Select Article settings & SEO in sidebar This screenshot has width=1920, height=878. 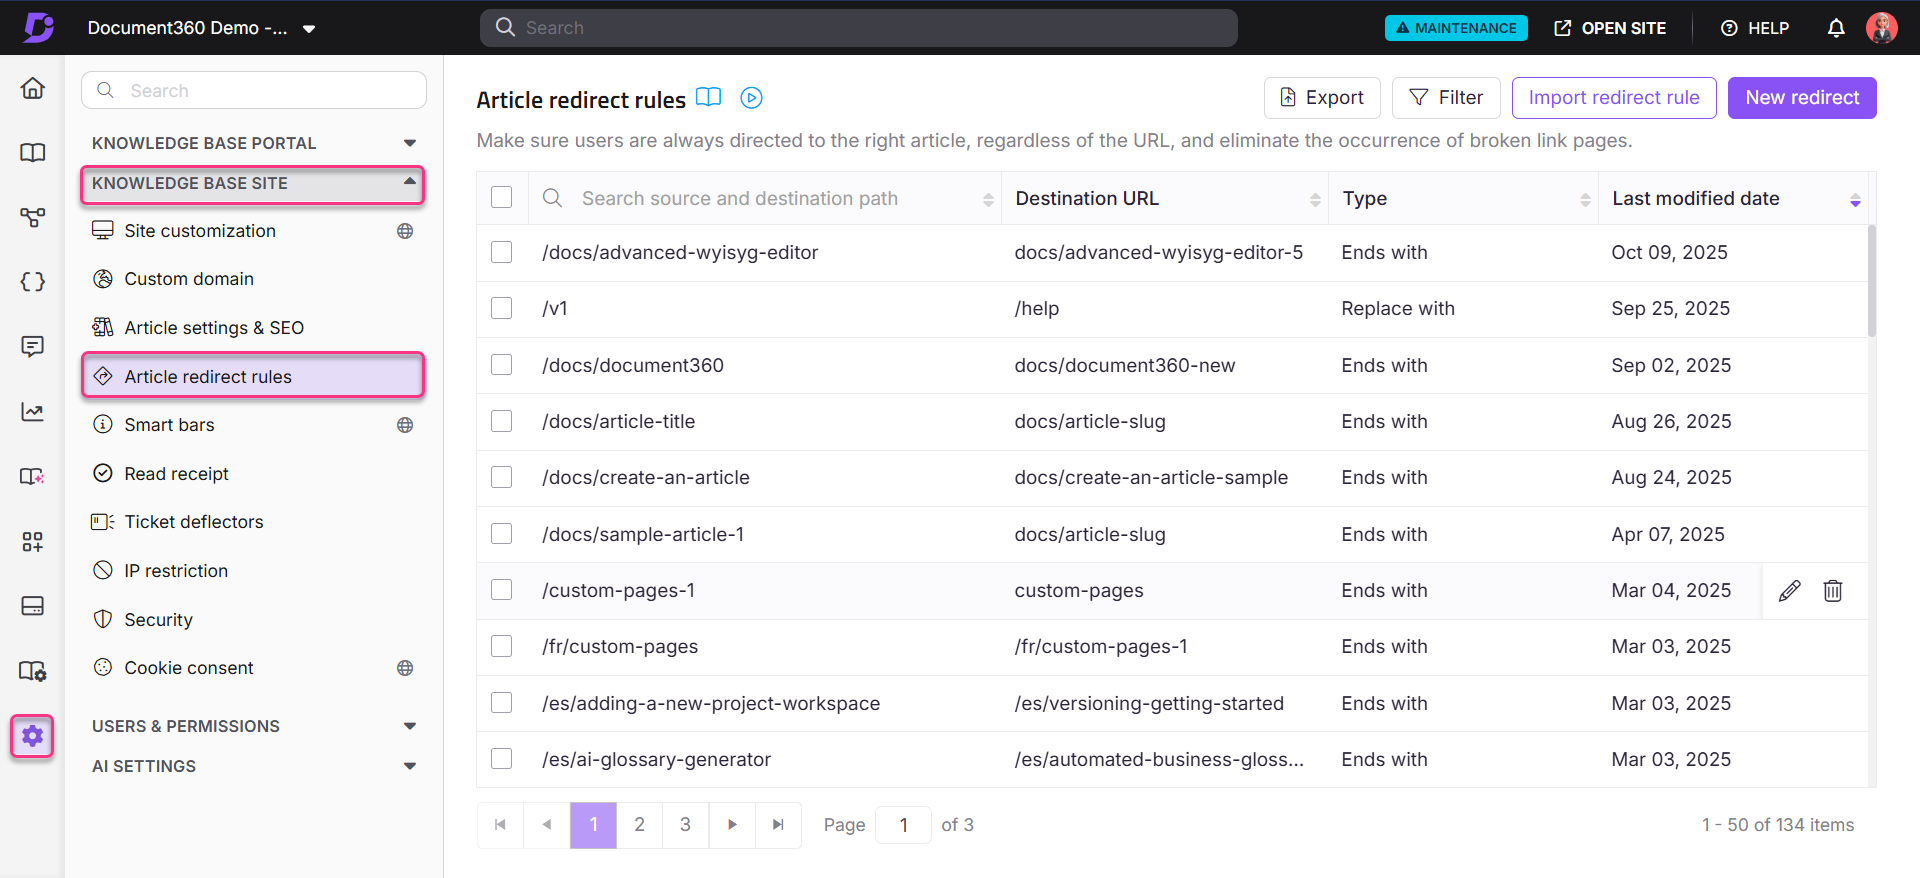212,327
